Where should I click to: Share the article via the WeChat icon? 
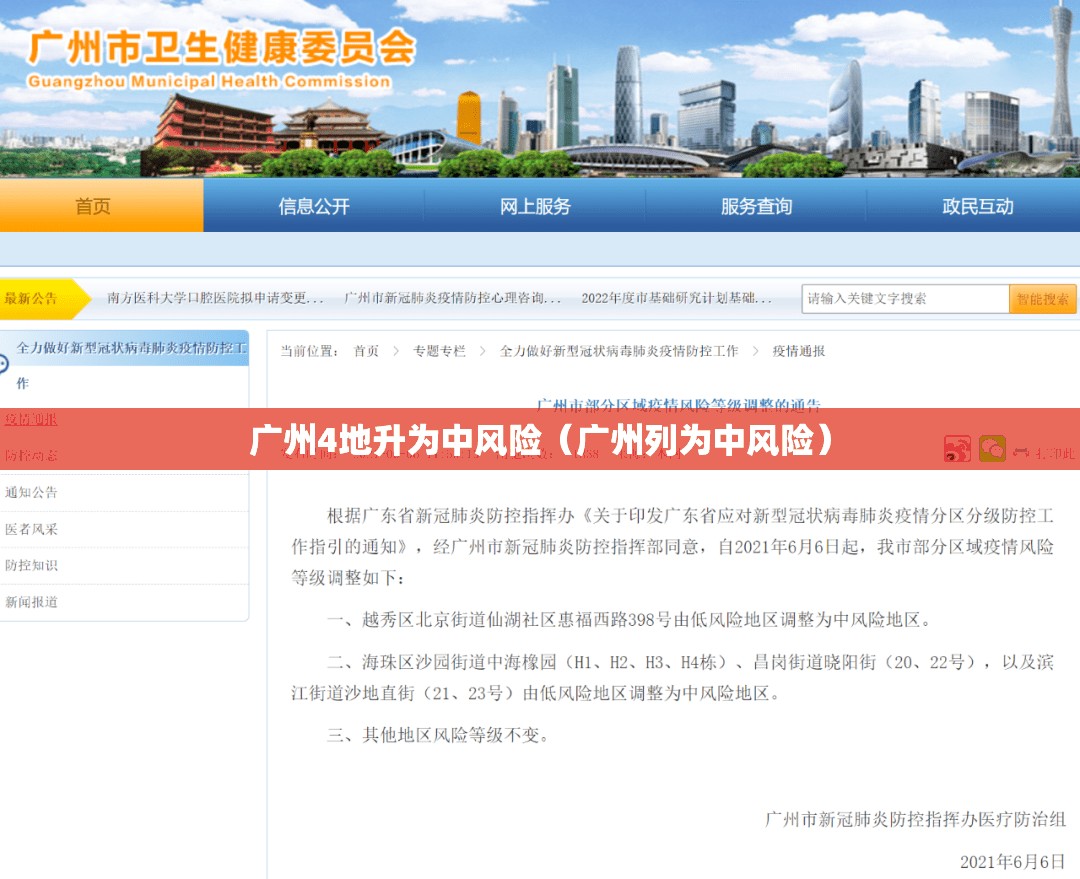click(993, 448)
